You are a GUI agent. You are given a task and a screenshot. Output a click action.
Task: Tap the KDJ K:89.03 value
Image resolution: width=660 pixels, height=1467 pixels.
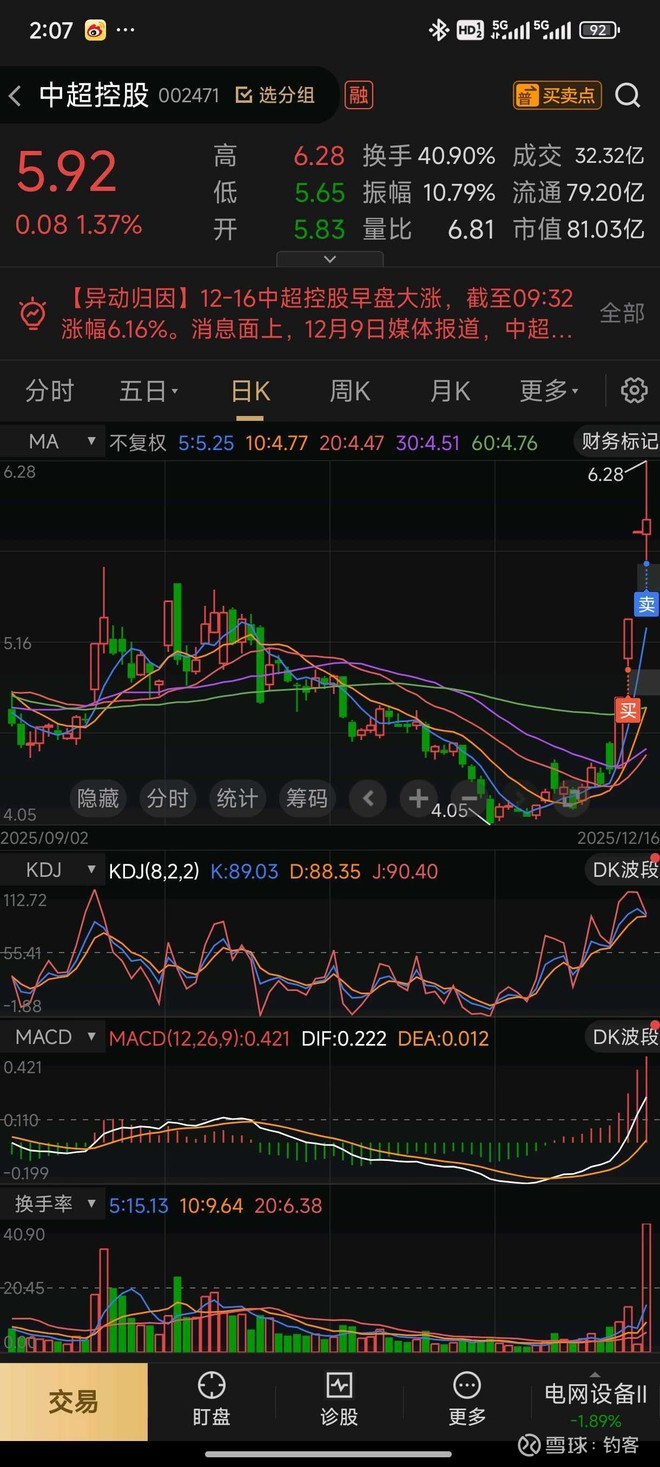coord(244,871)
